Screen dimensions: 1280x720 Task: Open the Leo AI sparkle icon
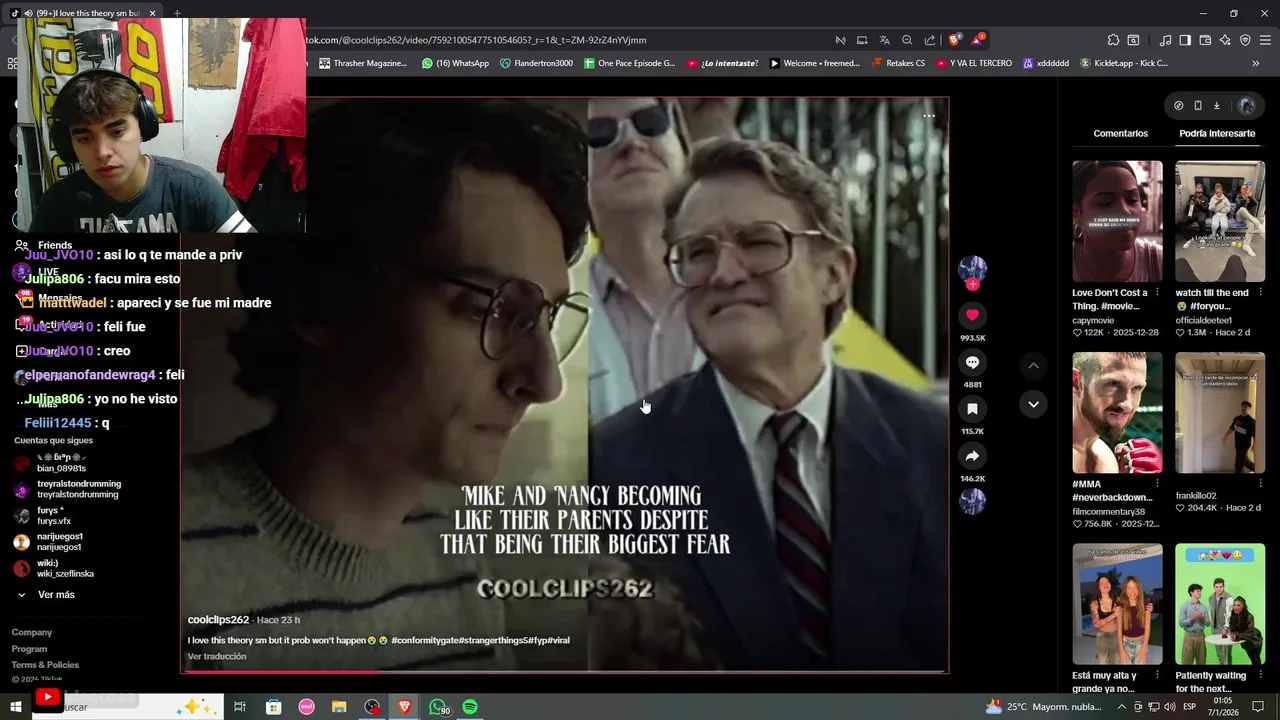pos(1225,40)
